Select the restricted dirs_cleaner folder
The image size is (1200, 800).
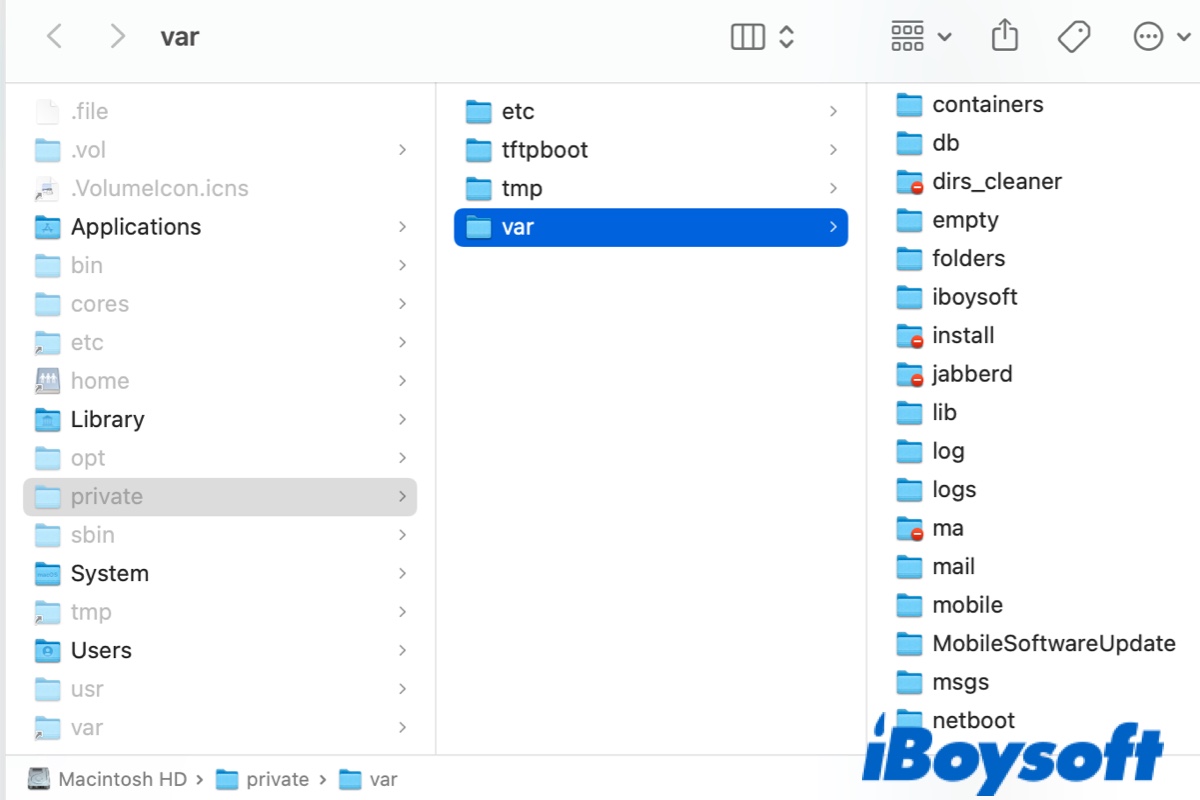(996, 182)
